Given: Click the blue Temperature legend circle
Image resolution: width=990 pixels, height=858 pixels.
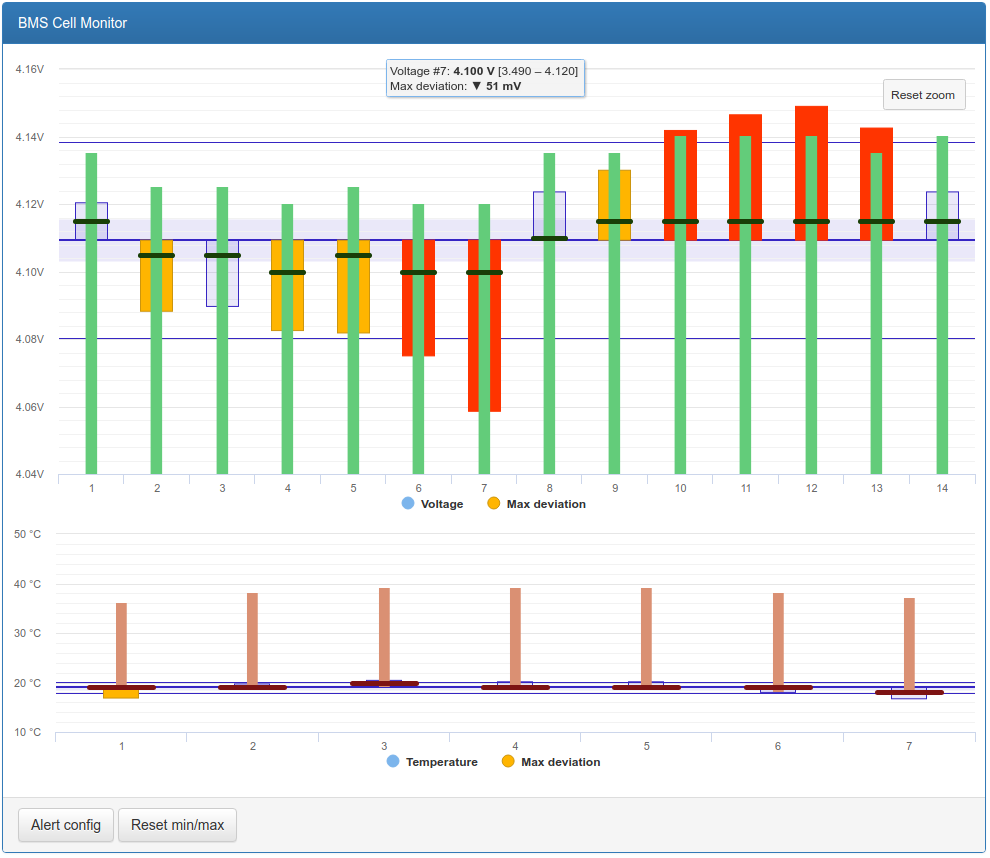Looking at the screenshot, I should point(393,762).
